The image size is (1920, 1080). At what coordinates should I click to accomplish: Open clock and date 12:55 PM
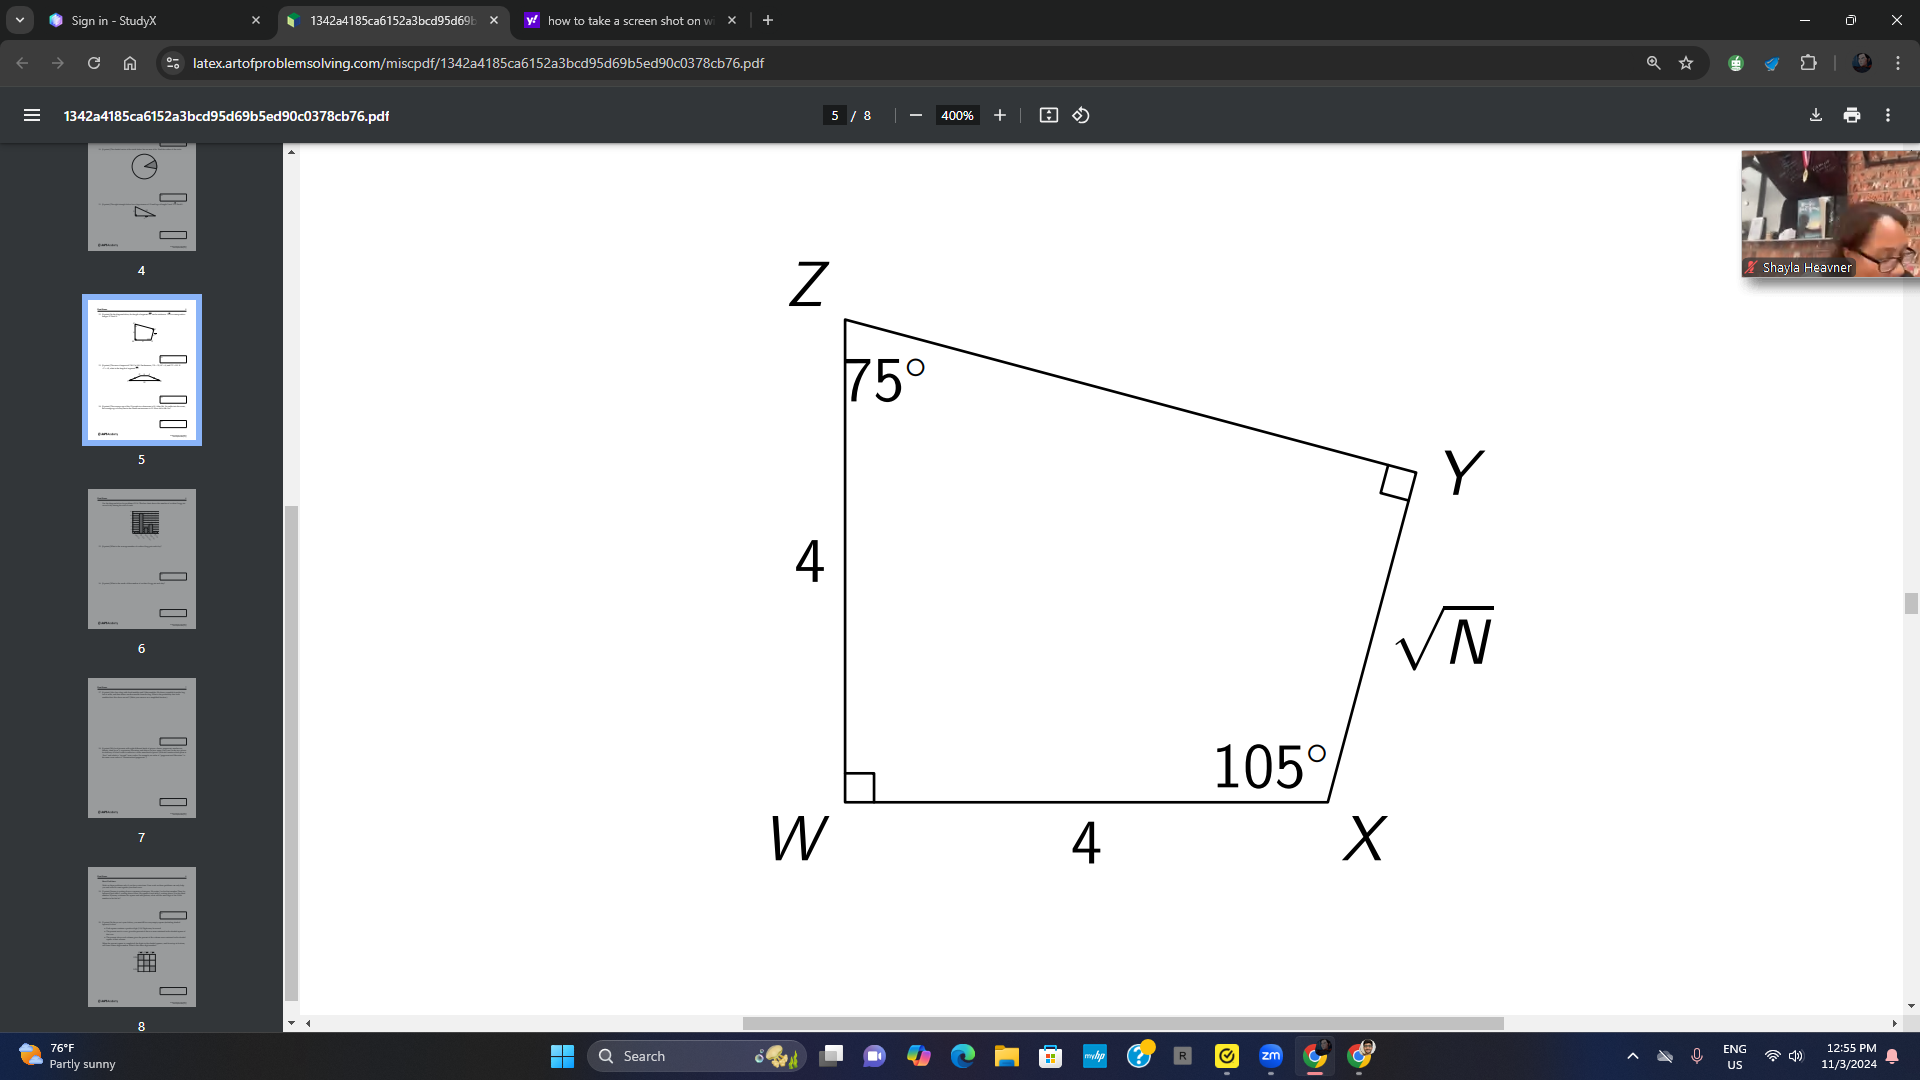1850,1056
